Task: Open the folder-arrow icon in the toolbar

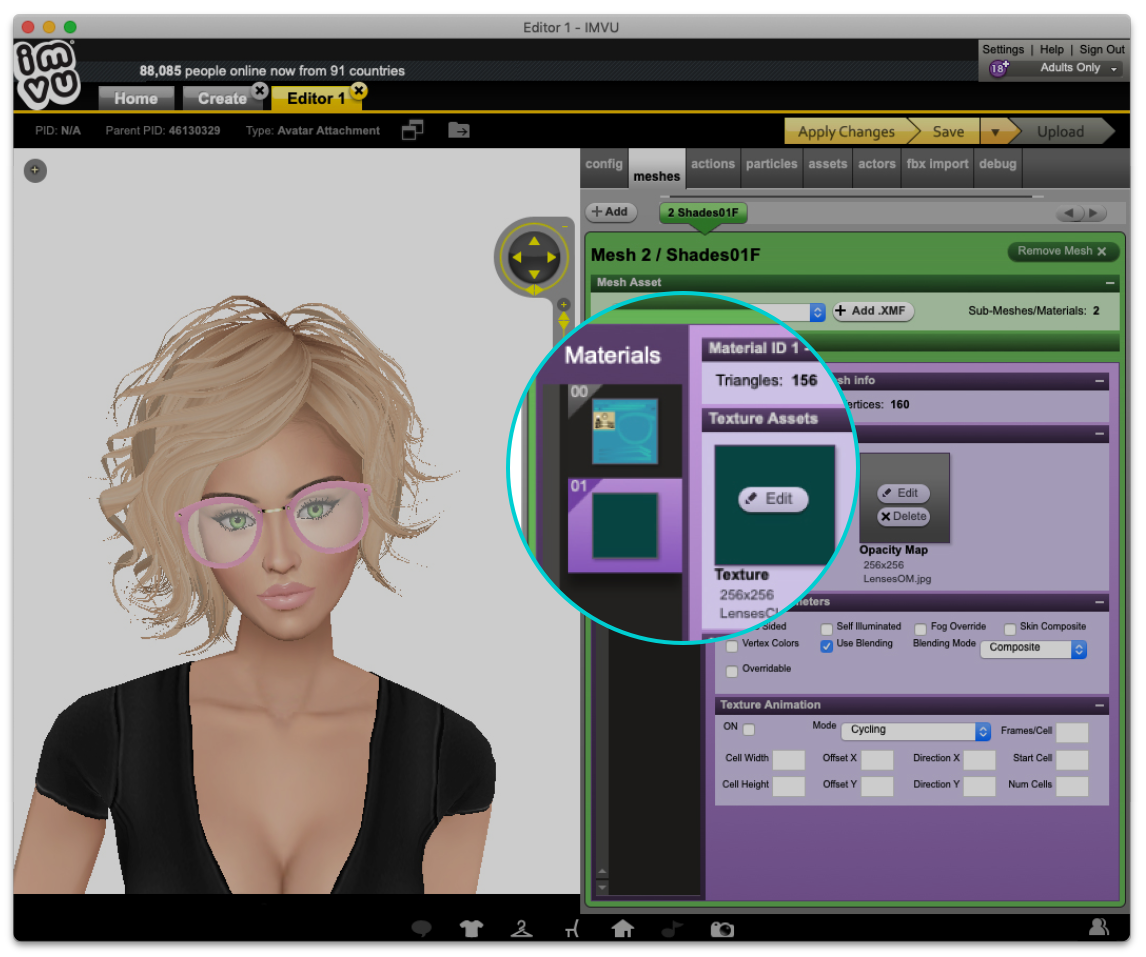Action: [459, 130]
